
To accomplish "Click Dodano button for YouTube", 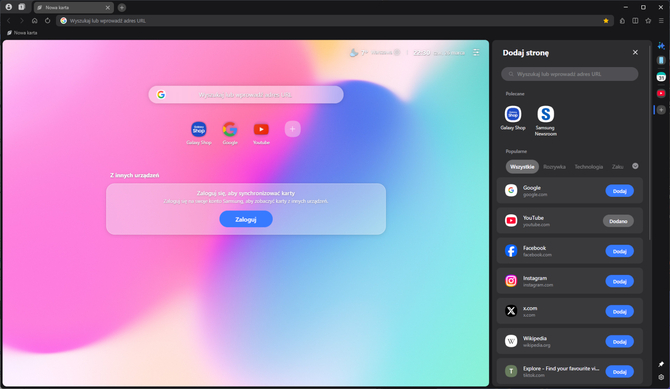I will (x=618, y=221).
